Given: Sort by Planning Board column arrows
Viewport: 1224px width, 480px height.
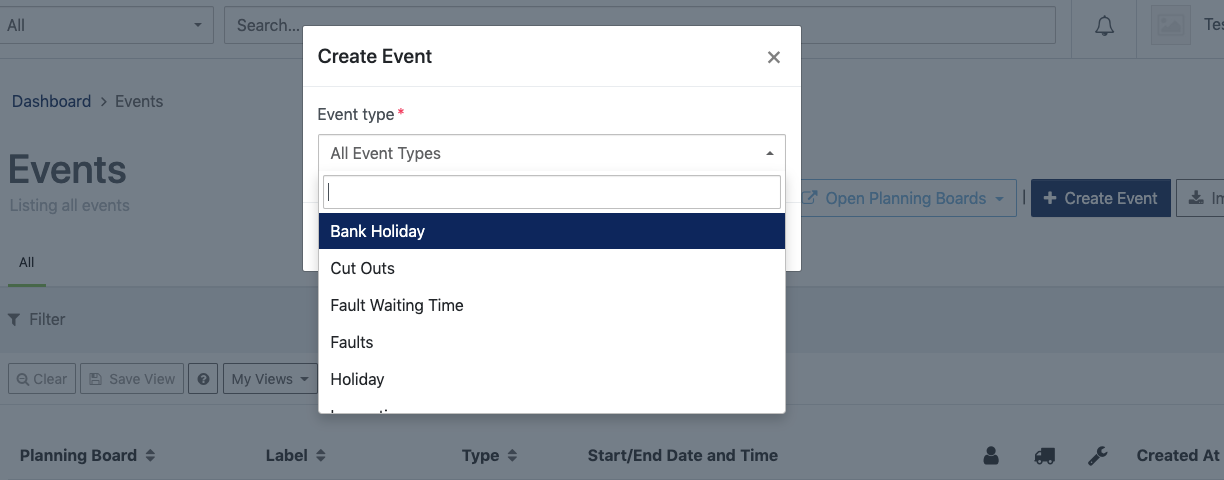Looking at the screenshot, I should [x=150, y=456].
